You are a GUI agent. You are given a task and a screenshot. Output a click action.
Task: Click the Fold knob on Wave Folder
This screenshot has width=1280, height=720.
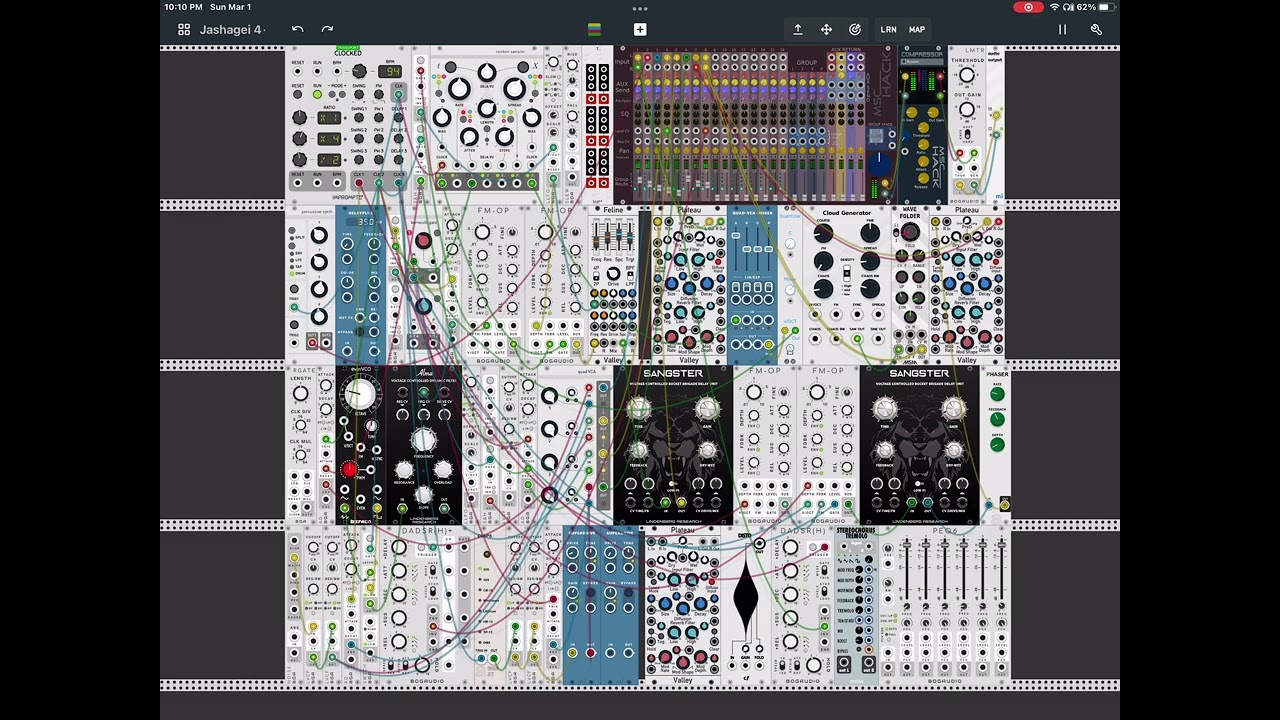[x=910, y=233]
